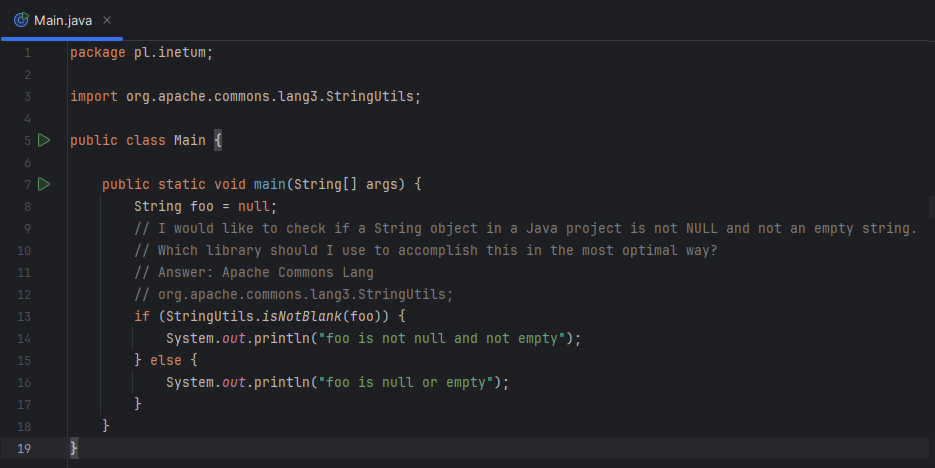Click the variable foo in its declaration
Viewport: 935px width, 468px height.
point(201,206)
